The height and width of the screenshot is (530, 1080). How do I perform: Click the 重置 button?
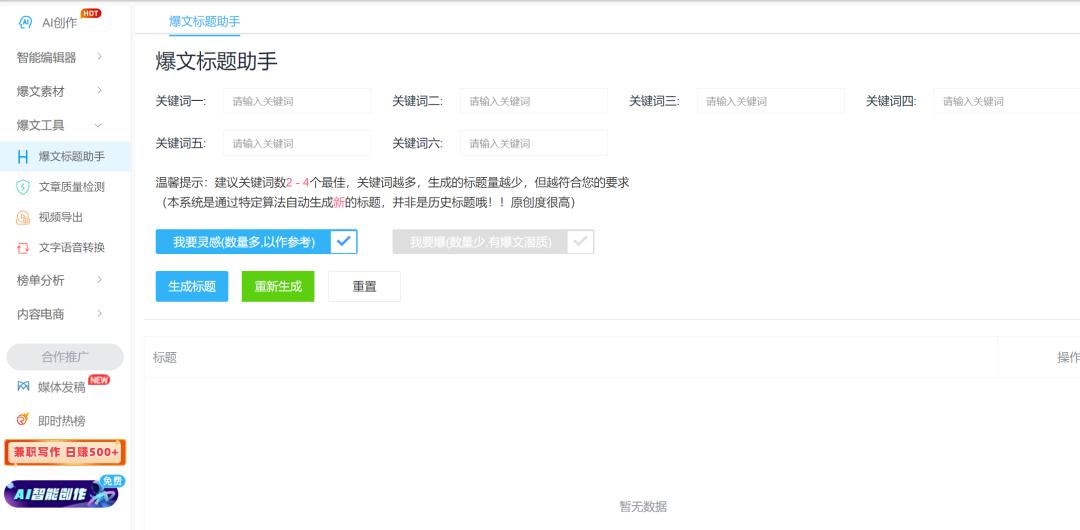click(364, 286)
